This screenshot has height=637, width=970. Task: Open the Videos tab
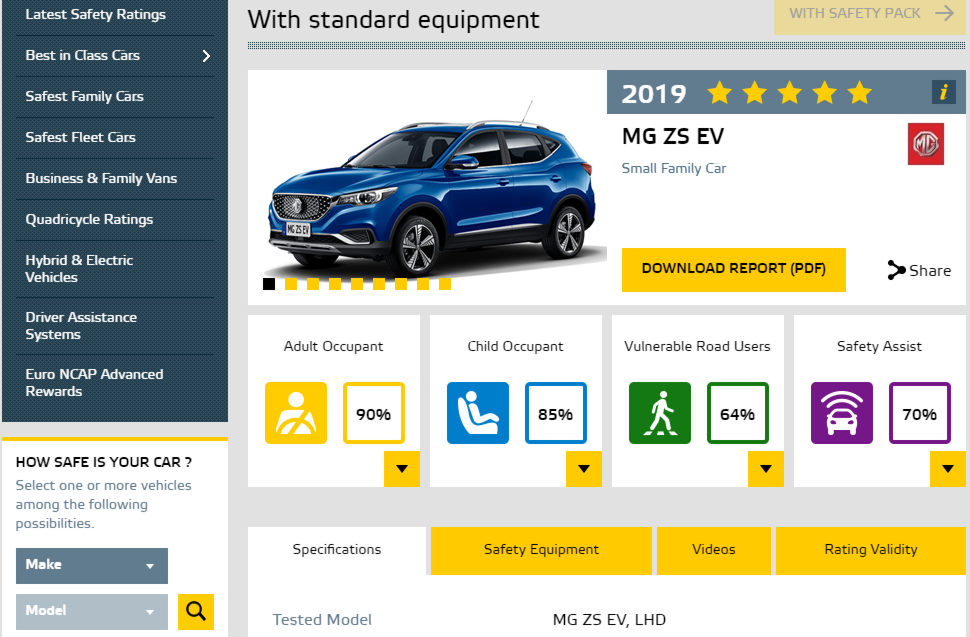(713, 550)
